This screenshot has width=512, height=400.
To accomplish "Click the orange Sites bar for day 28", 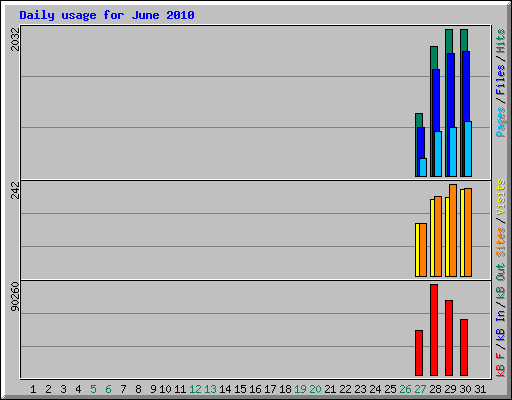I will 438,237.
